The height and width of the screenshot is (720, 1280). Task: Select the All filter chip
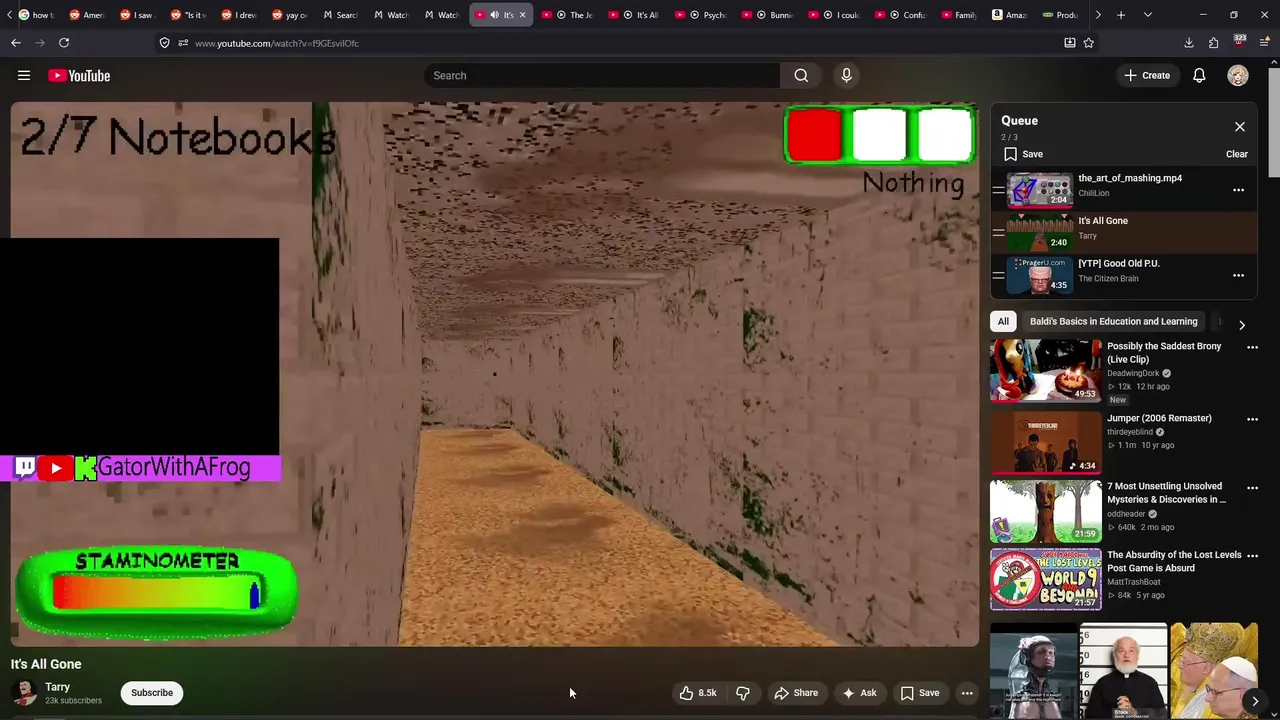(x=1003, y=321)
